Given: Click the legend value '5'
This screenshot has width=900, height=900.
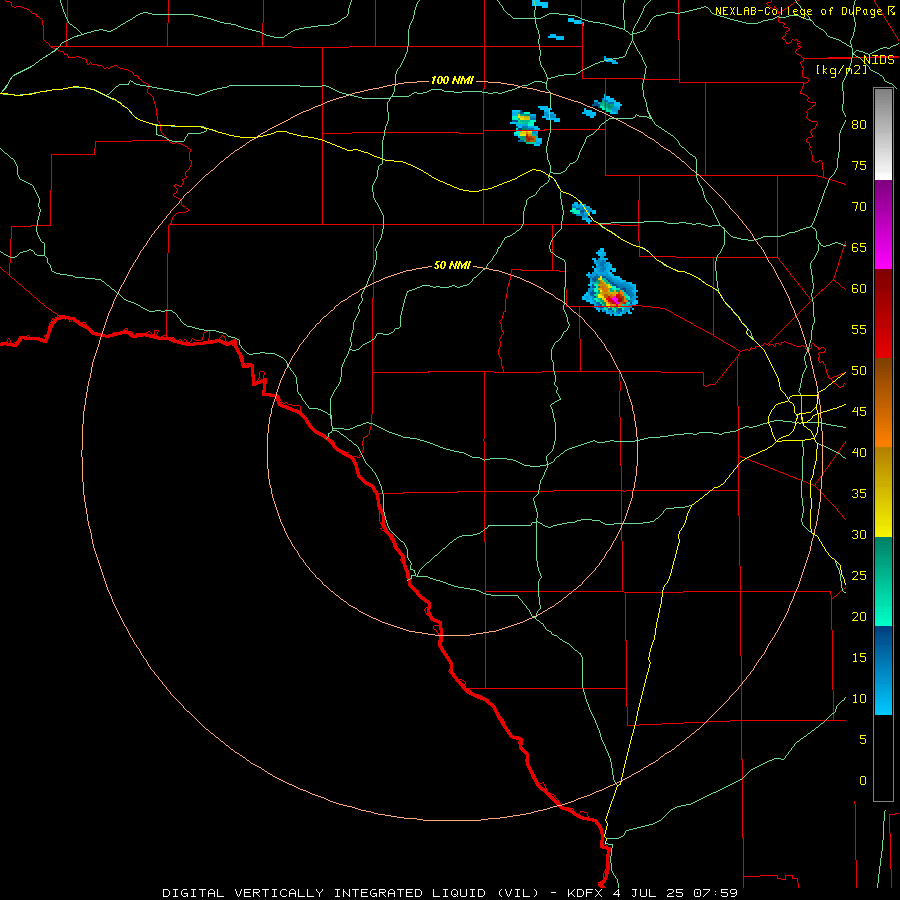Looking at the screenshot, I should point(863,739).
